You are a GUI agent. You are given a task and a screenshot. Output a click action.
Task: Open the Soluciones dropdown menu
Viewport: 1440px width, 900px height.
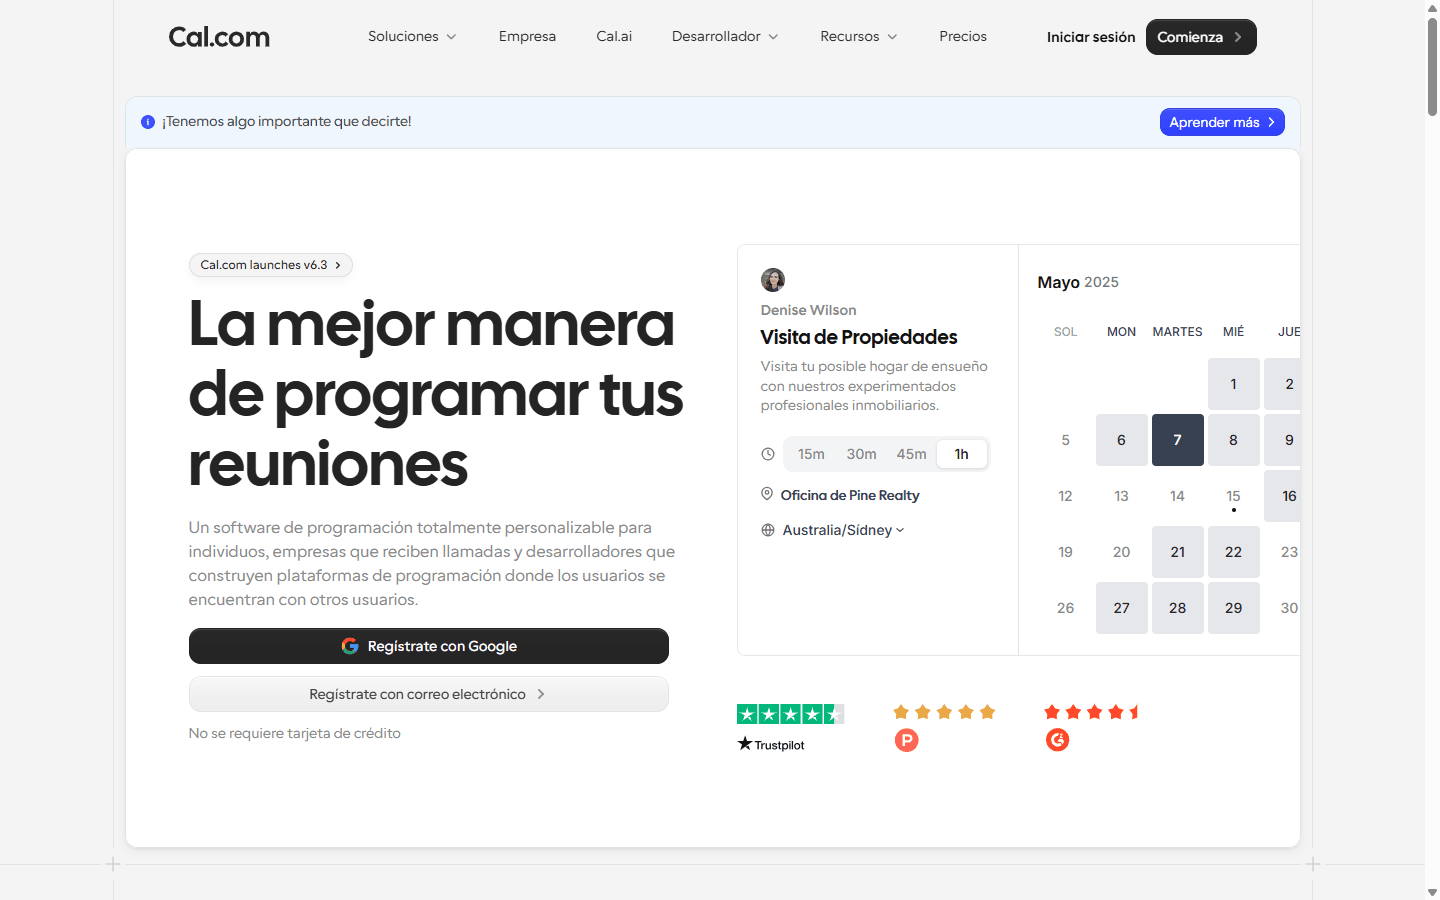tap(412, 36)
